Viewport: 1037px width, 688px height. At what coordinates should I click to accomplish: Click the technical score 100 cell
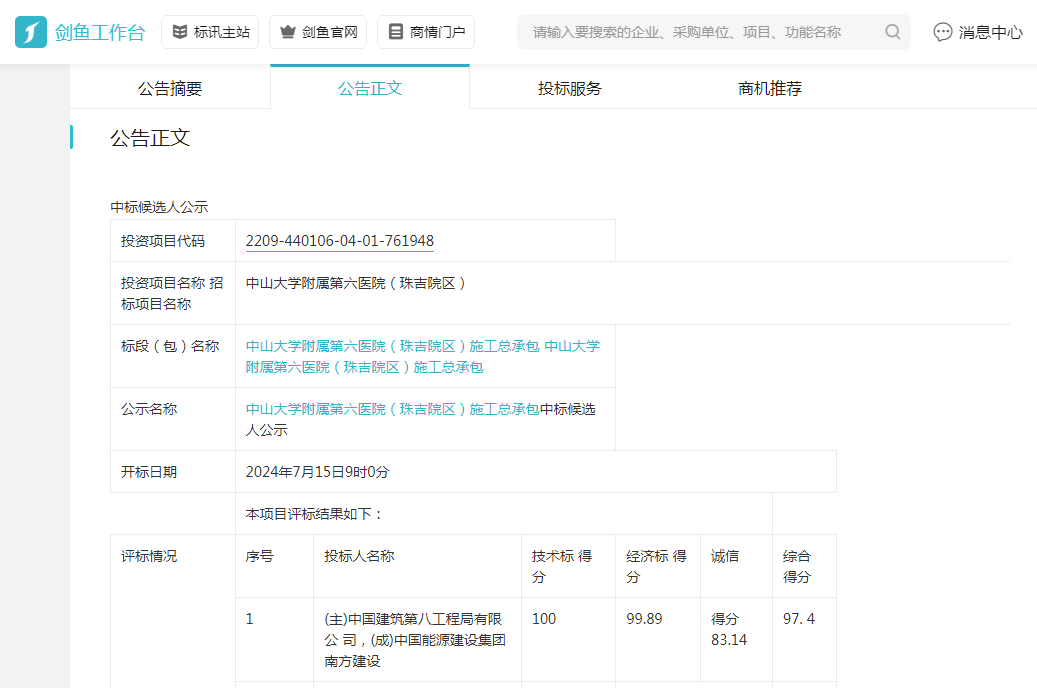(x=568, y=640)
